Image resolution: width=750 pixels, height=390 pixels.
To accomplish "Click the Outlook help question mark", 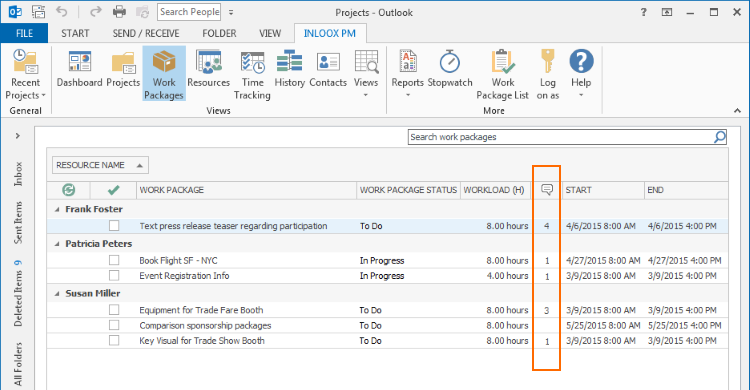I will pyautogui.click(x=643, y=12).
